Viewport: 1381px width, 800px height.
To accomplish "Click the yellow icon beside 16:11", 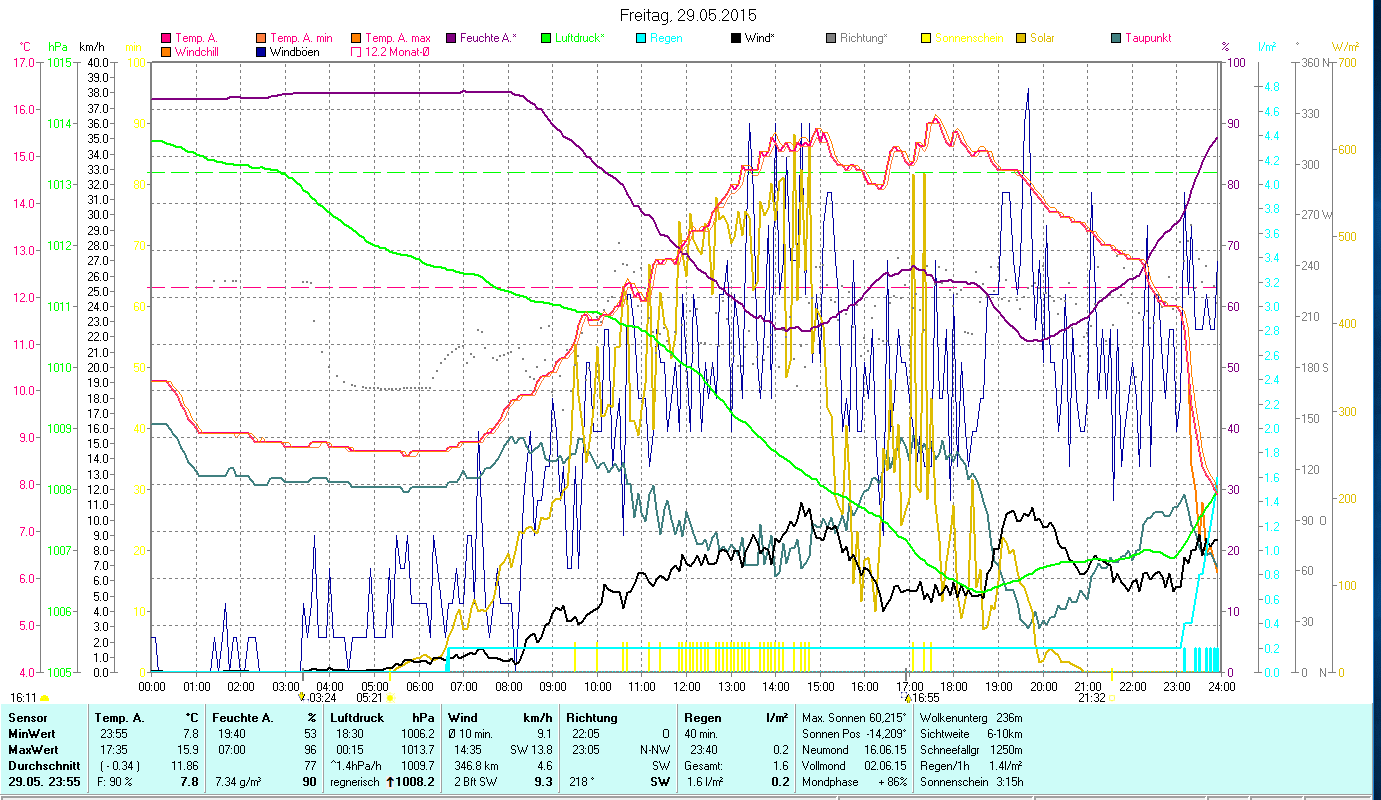I will point(44,698).
